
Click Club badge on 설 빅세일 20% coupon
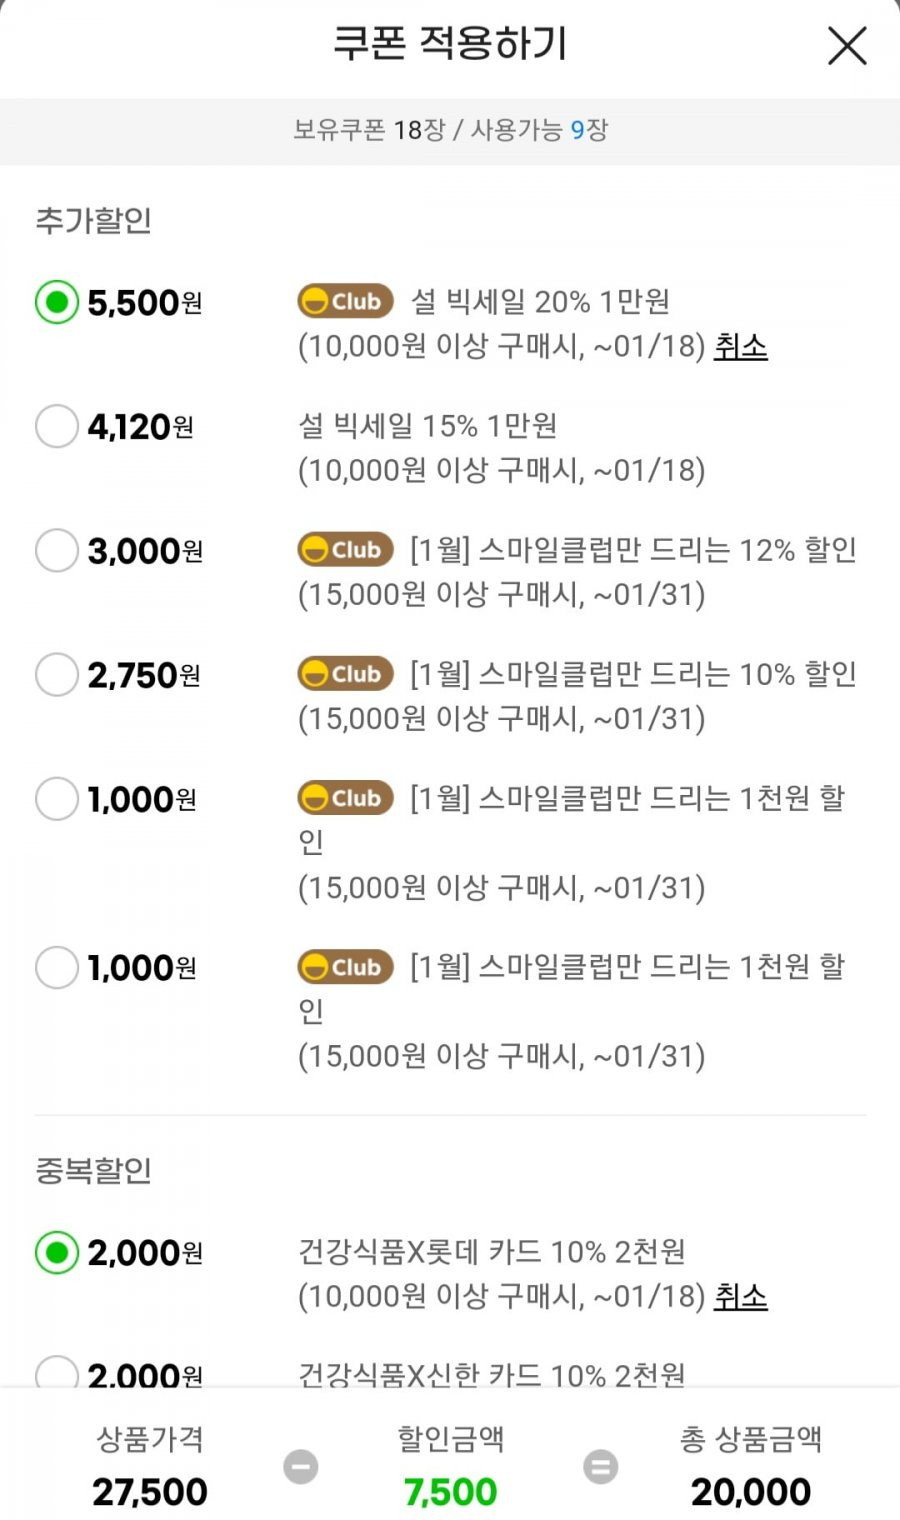pyautogui.click(x=345, y=301)
